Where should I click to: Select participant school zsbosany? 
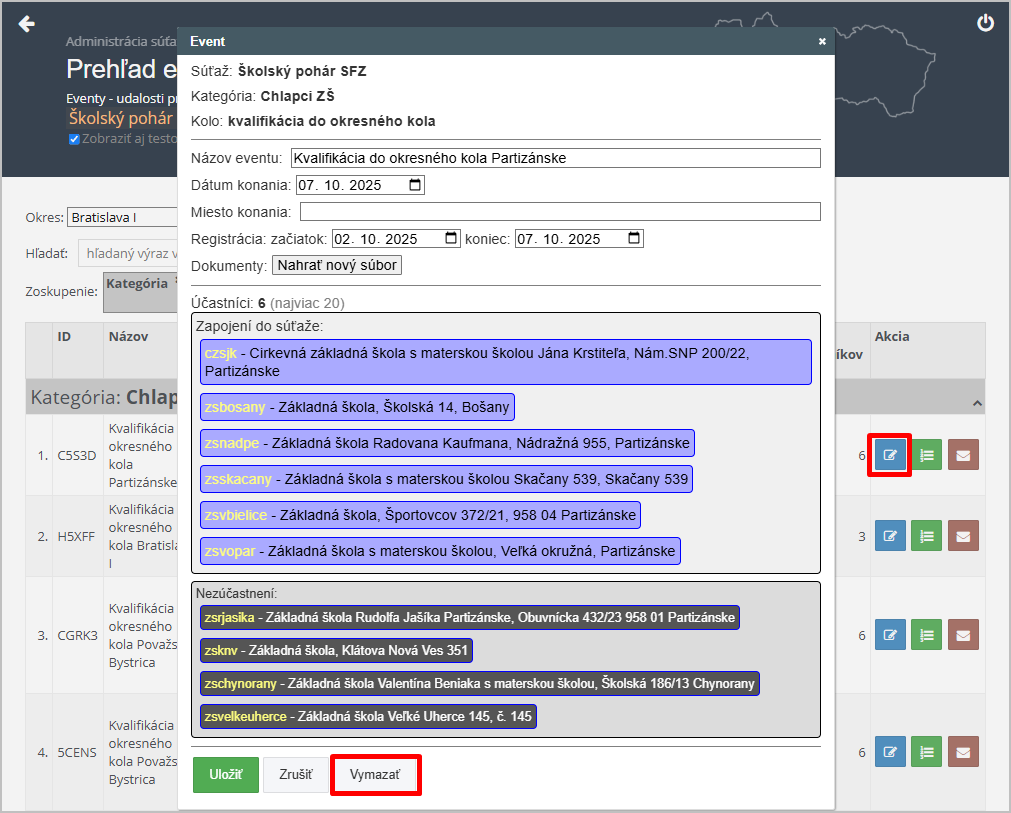point(357,407)
